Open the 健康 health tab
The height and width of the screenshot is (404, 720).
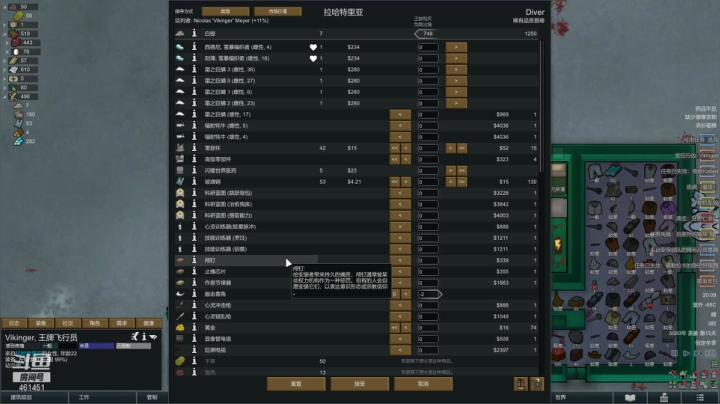(148, 323)
